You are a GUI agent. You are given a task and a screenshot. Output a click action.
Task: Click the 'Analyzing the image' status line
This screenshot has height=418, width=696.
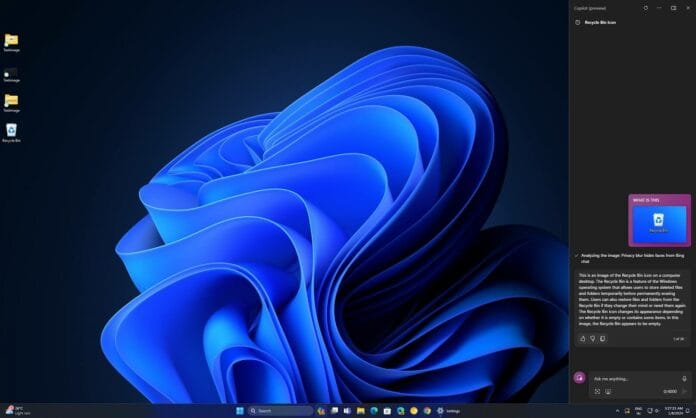point(632,258)
